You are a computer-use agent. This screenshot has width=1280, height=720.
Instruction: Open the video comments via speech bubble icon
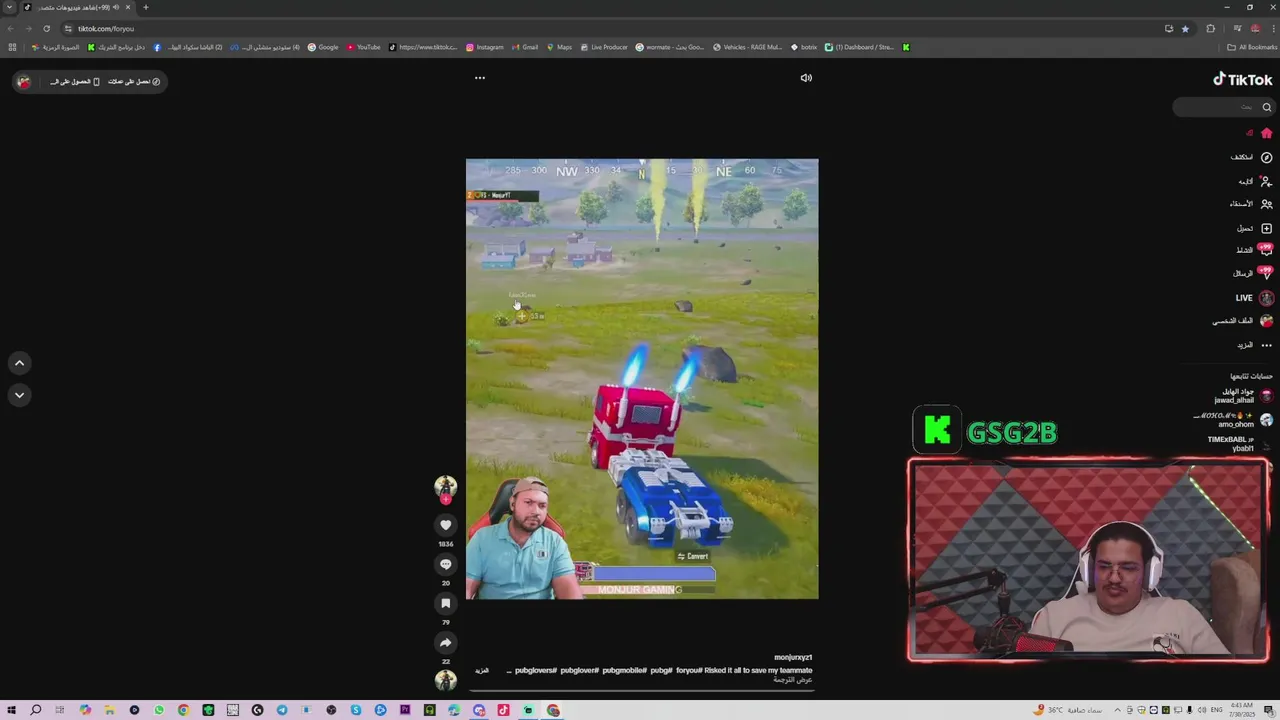click(446, 564)
